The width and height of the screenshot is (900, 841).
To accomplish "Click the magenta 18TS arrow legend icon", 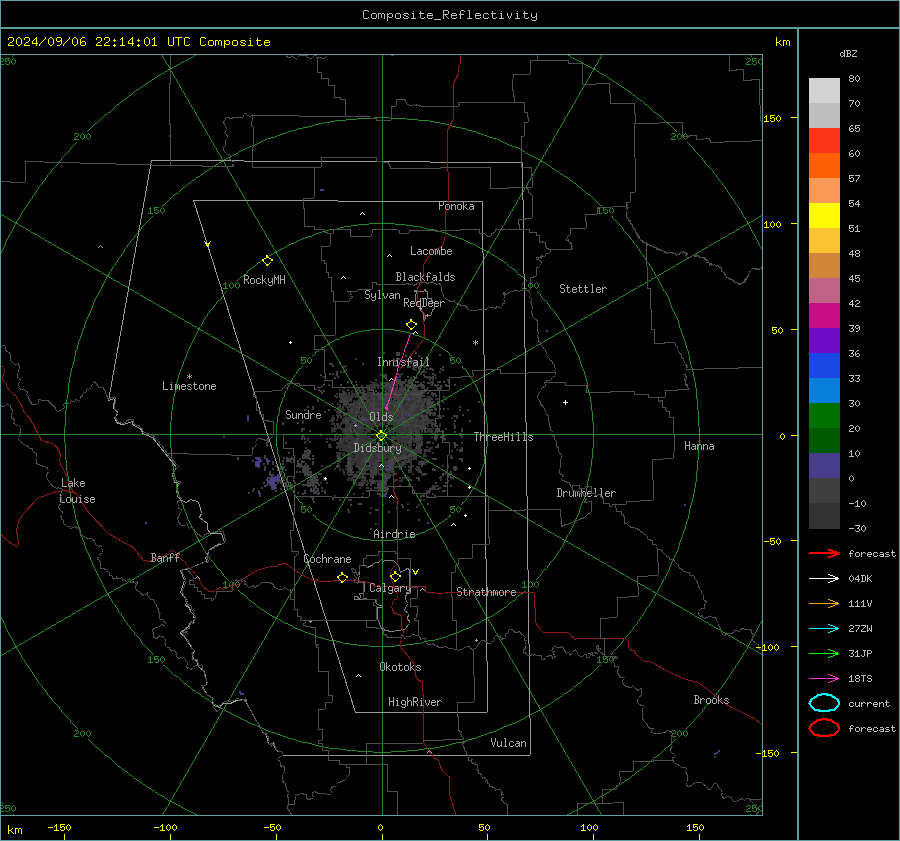I will (824, 679).
